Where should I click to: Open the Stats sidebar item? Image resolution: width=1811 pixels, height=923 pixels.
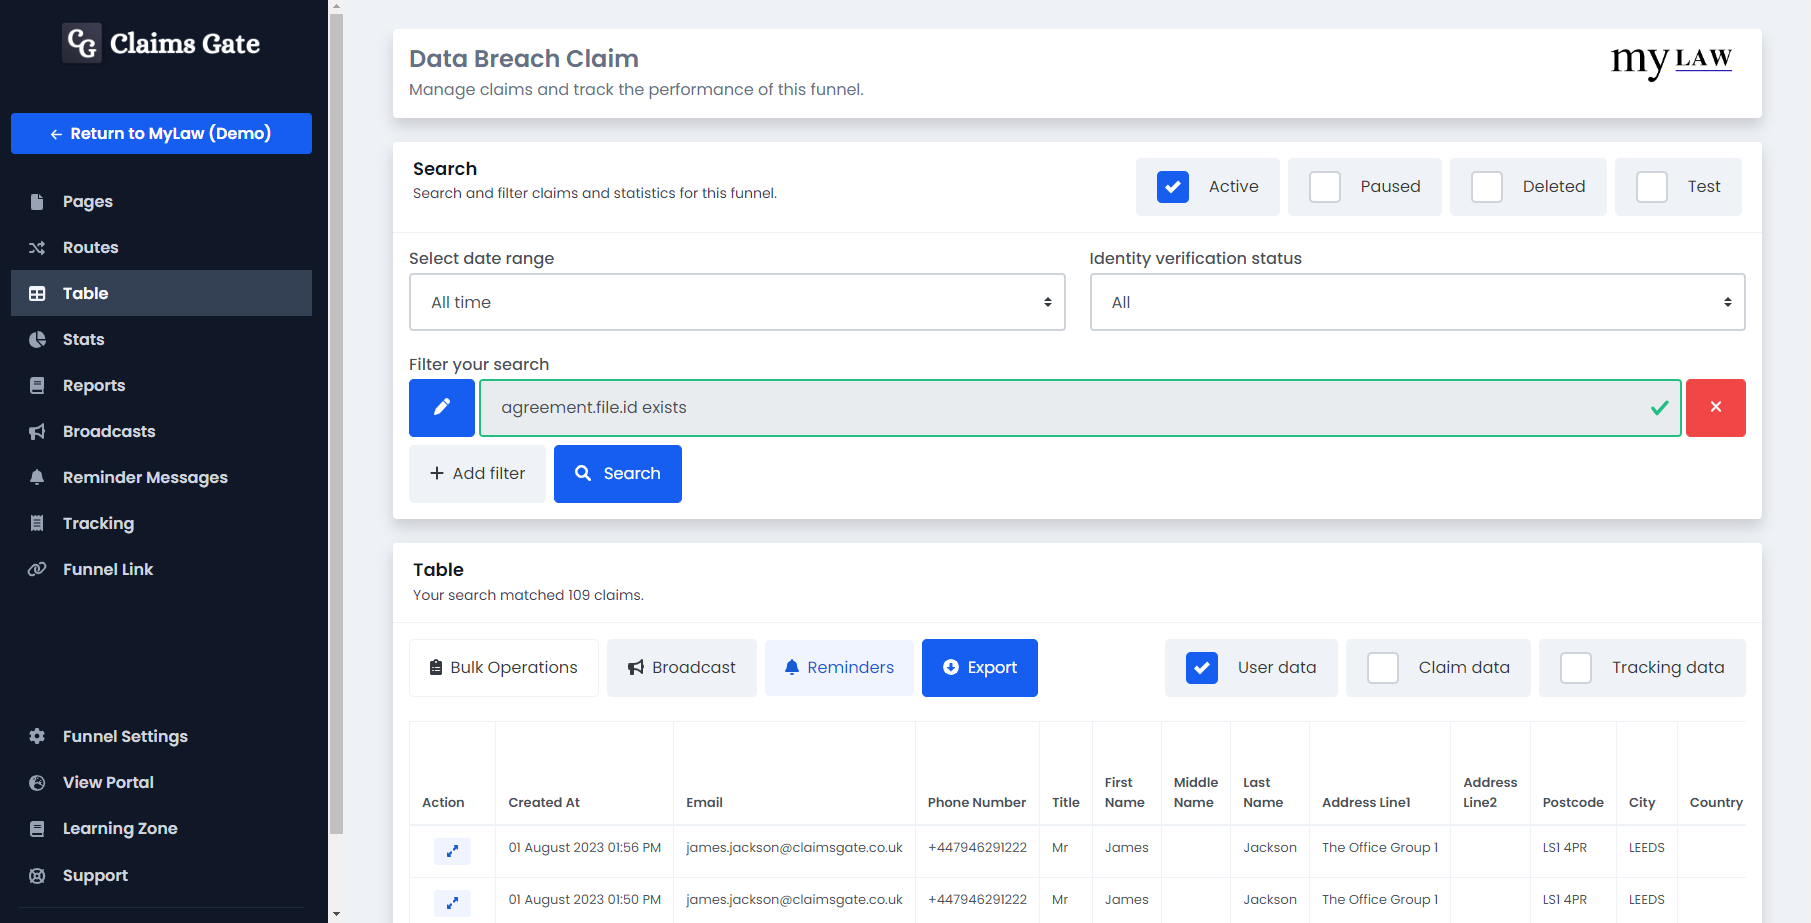161,340
